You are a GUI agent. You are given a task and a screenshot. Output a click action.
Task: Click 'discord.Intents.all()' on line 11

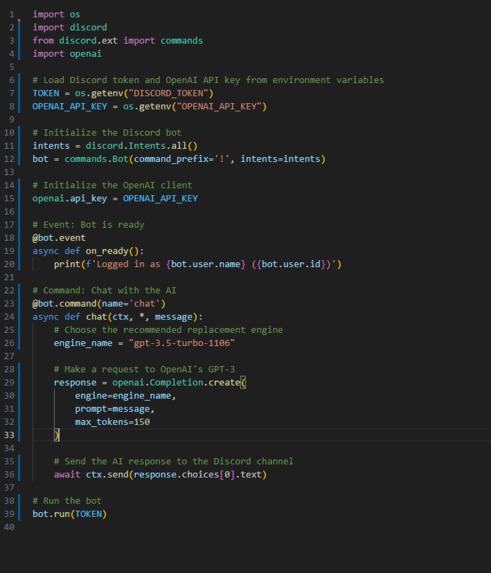coord(141,146)
